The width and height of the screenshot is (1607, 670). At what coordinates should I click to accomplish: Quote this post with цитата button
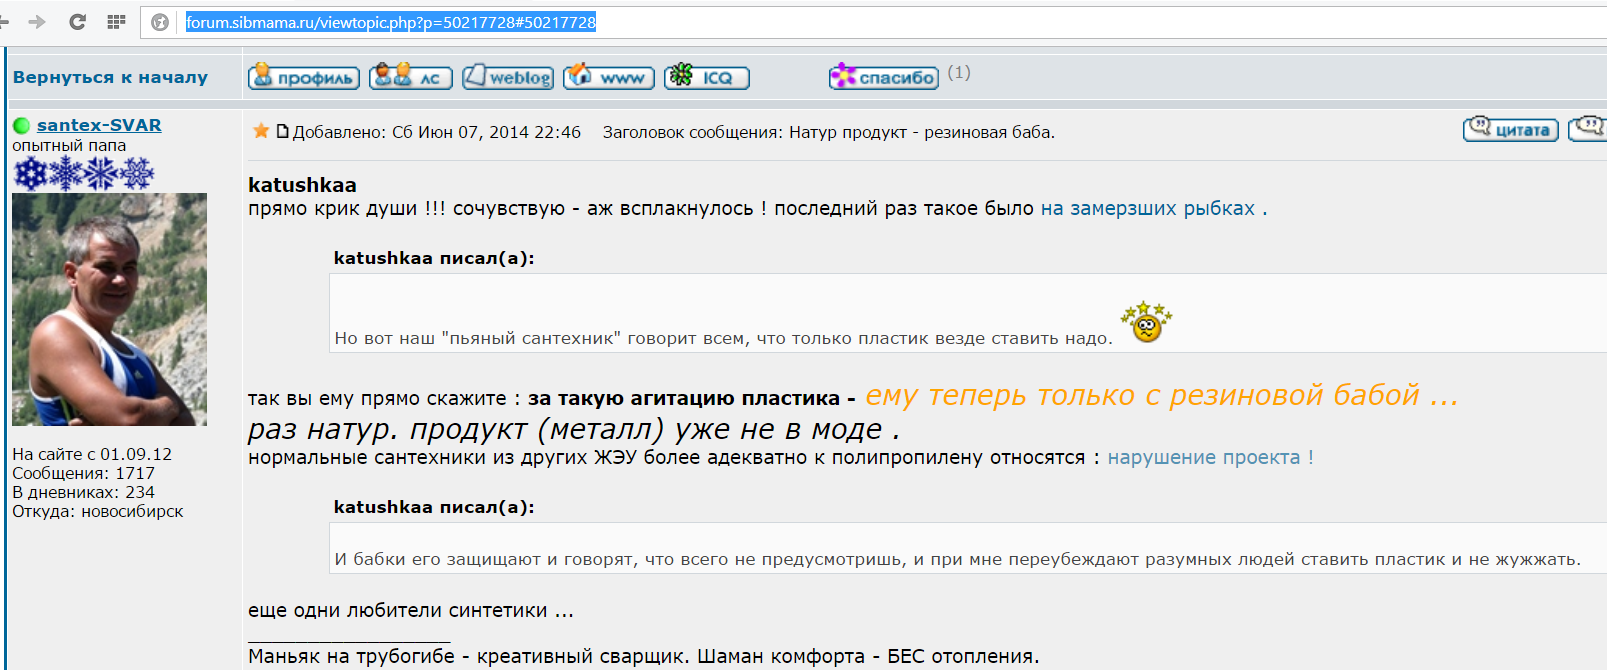(x=1511, y=128)
